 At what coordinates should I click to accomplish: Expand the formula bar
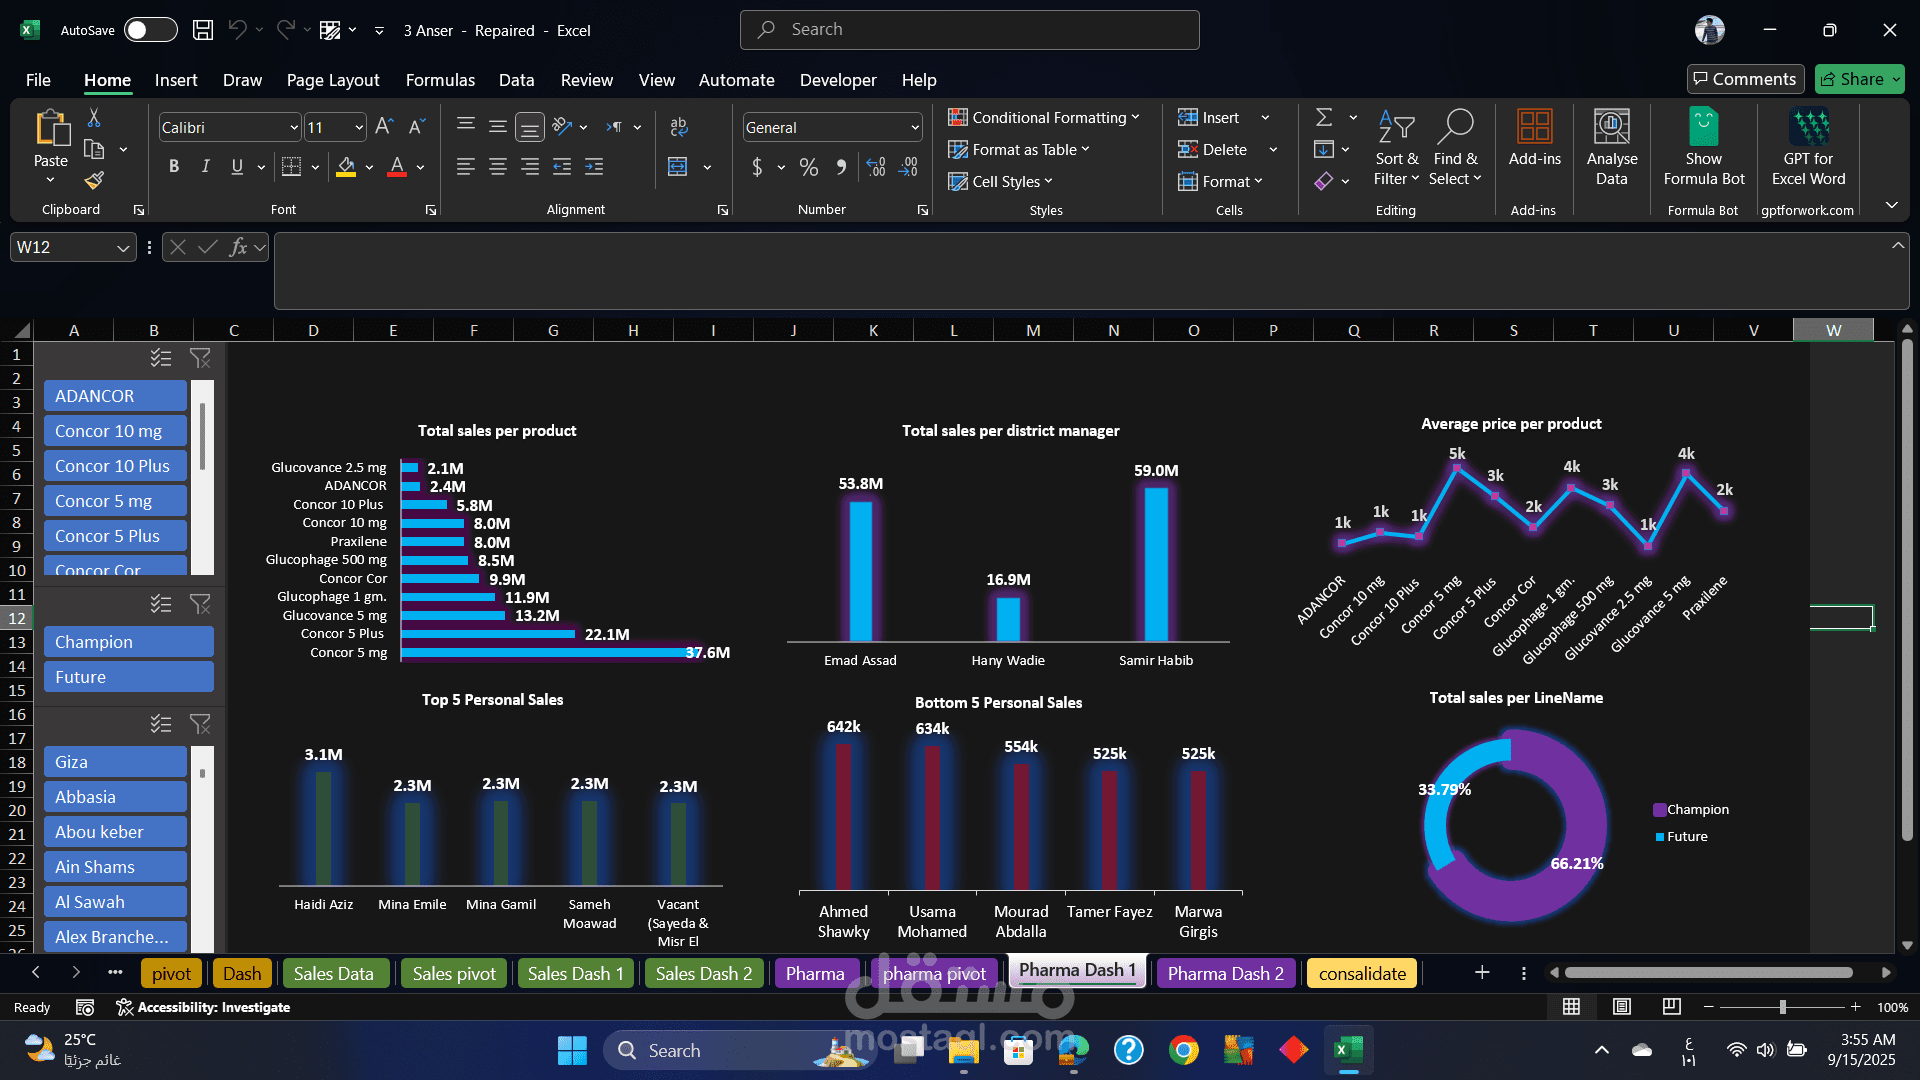pos(1897,245)
